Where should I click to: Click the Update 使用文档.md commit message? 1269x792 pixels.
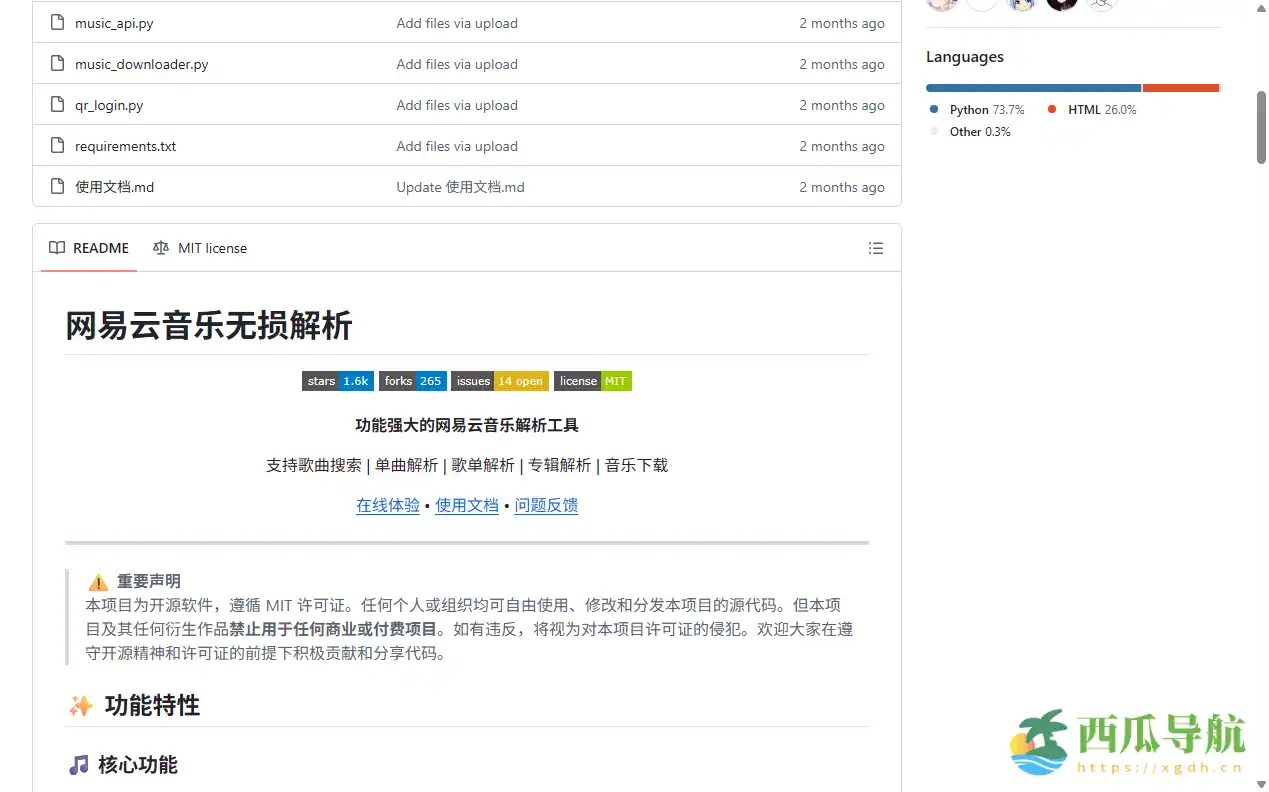point(460,186)
